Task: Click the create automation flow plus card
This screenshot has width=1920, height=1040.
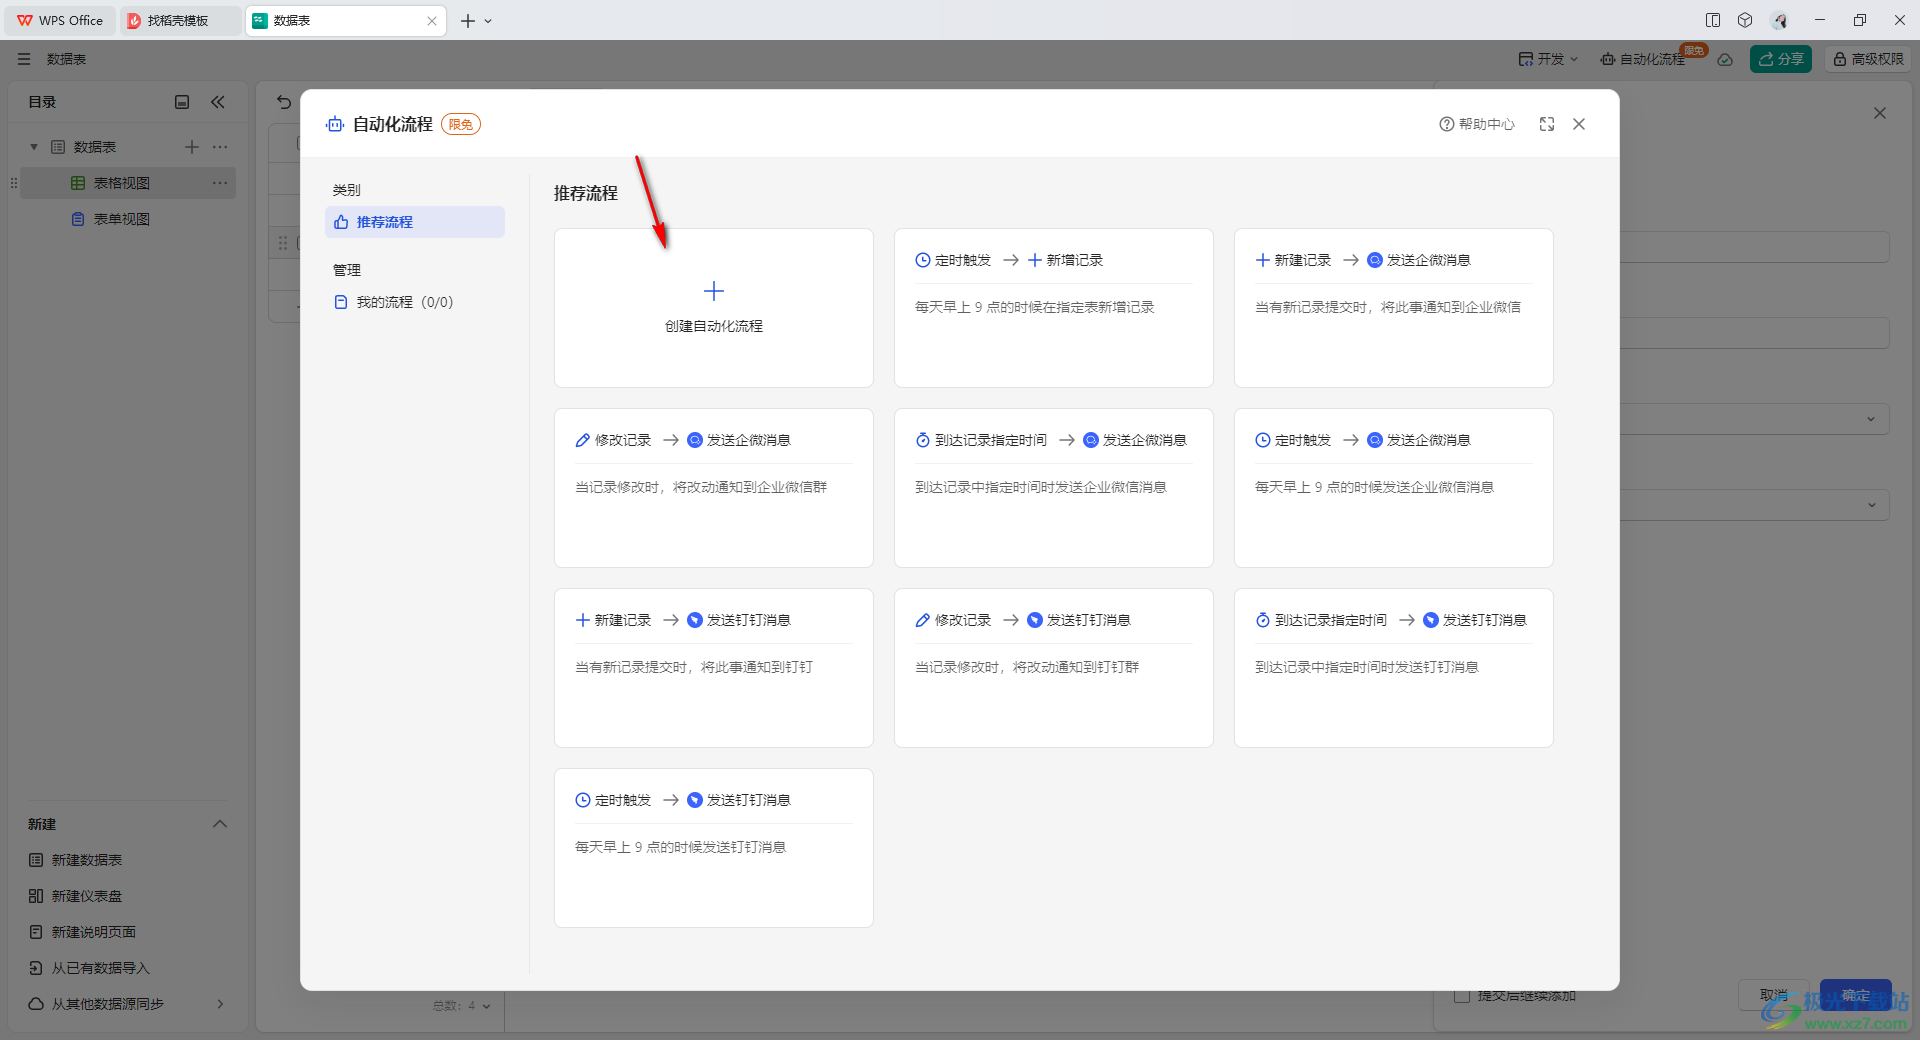Action: 713,308
